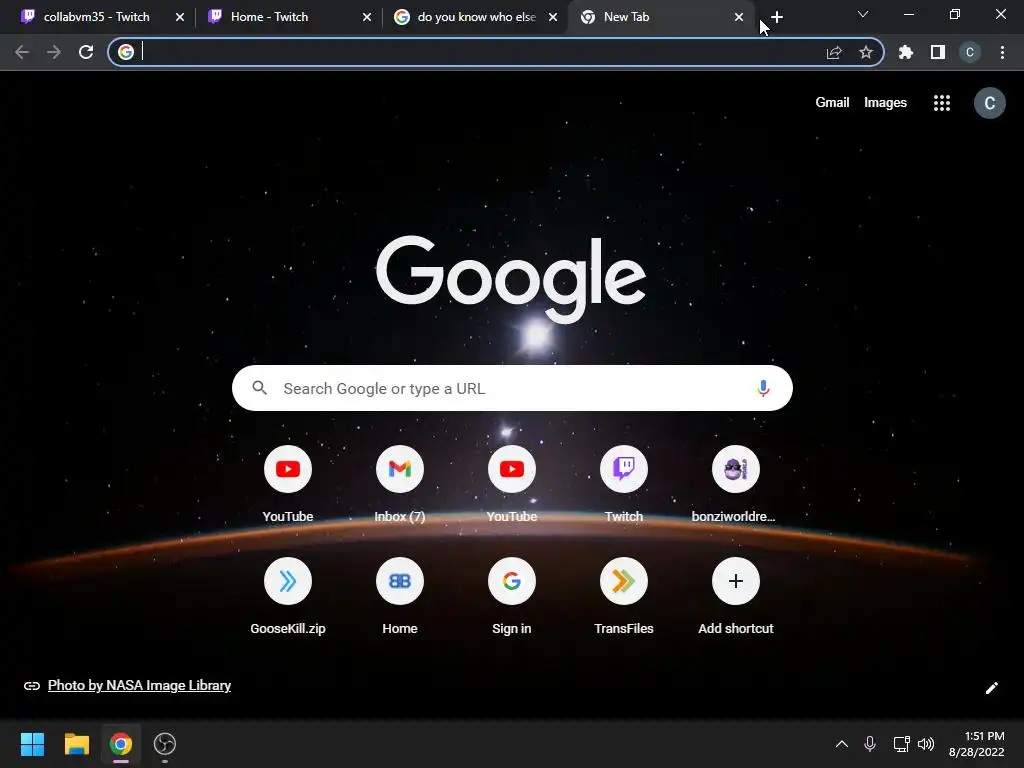Click the forward navigation arrow
Image resolution: width=1024 pixels, height=768 pixels.
tap(54, 52)
